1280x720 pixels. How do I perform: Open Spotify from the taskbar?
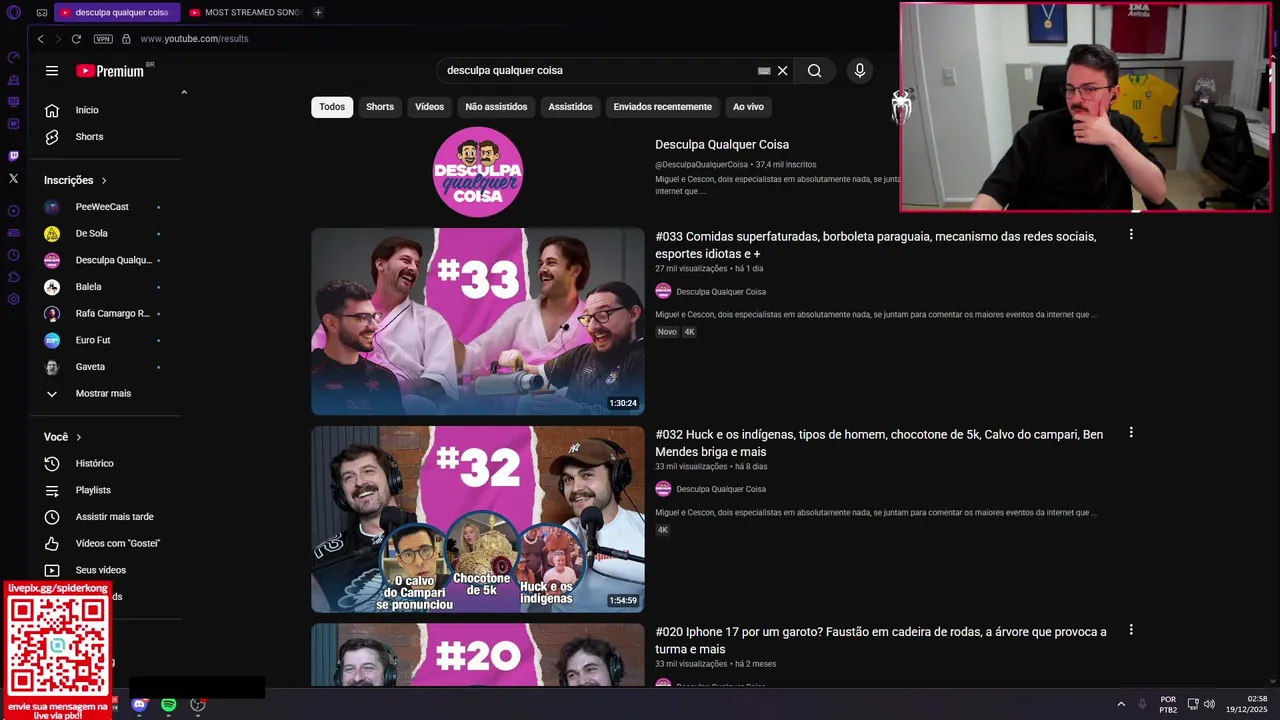point(169,704)
